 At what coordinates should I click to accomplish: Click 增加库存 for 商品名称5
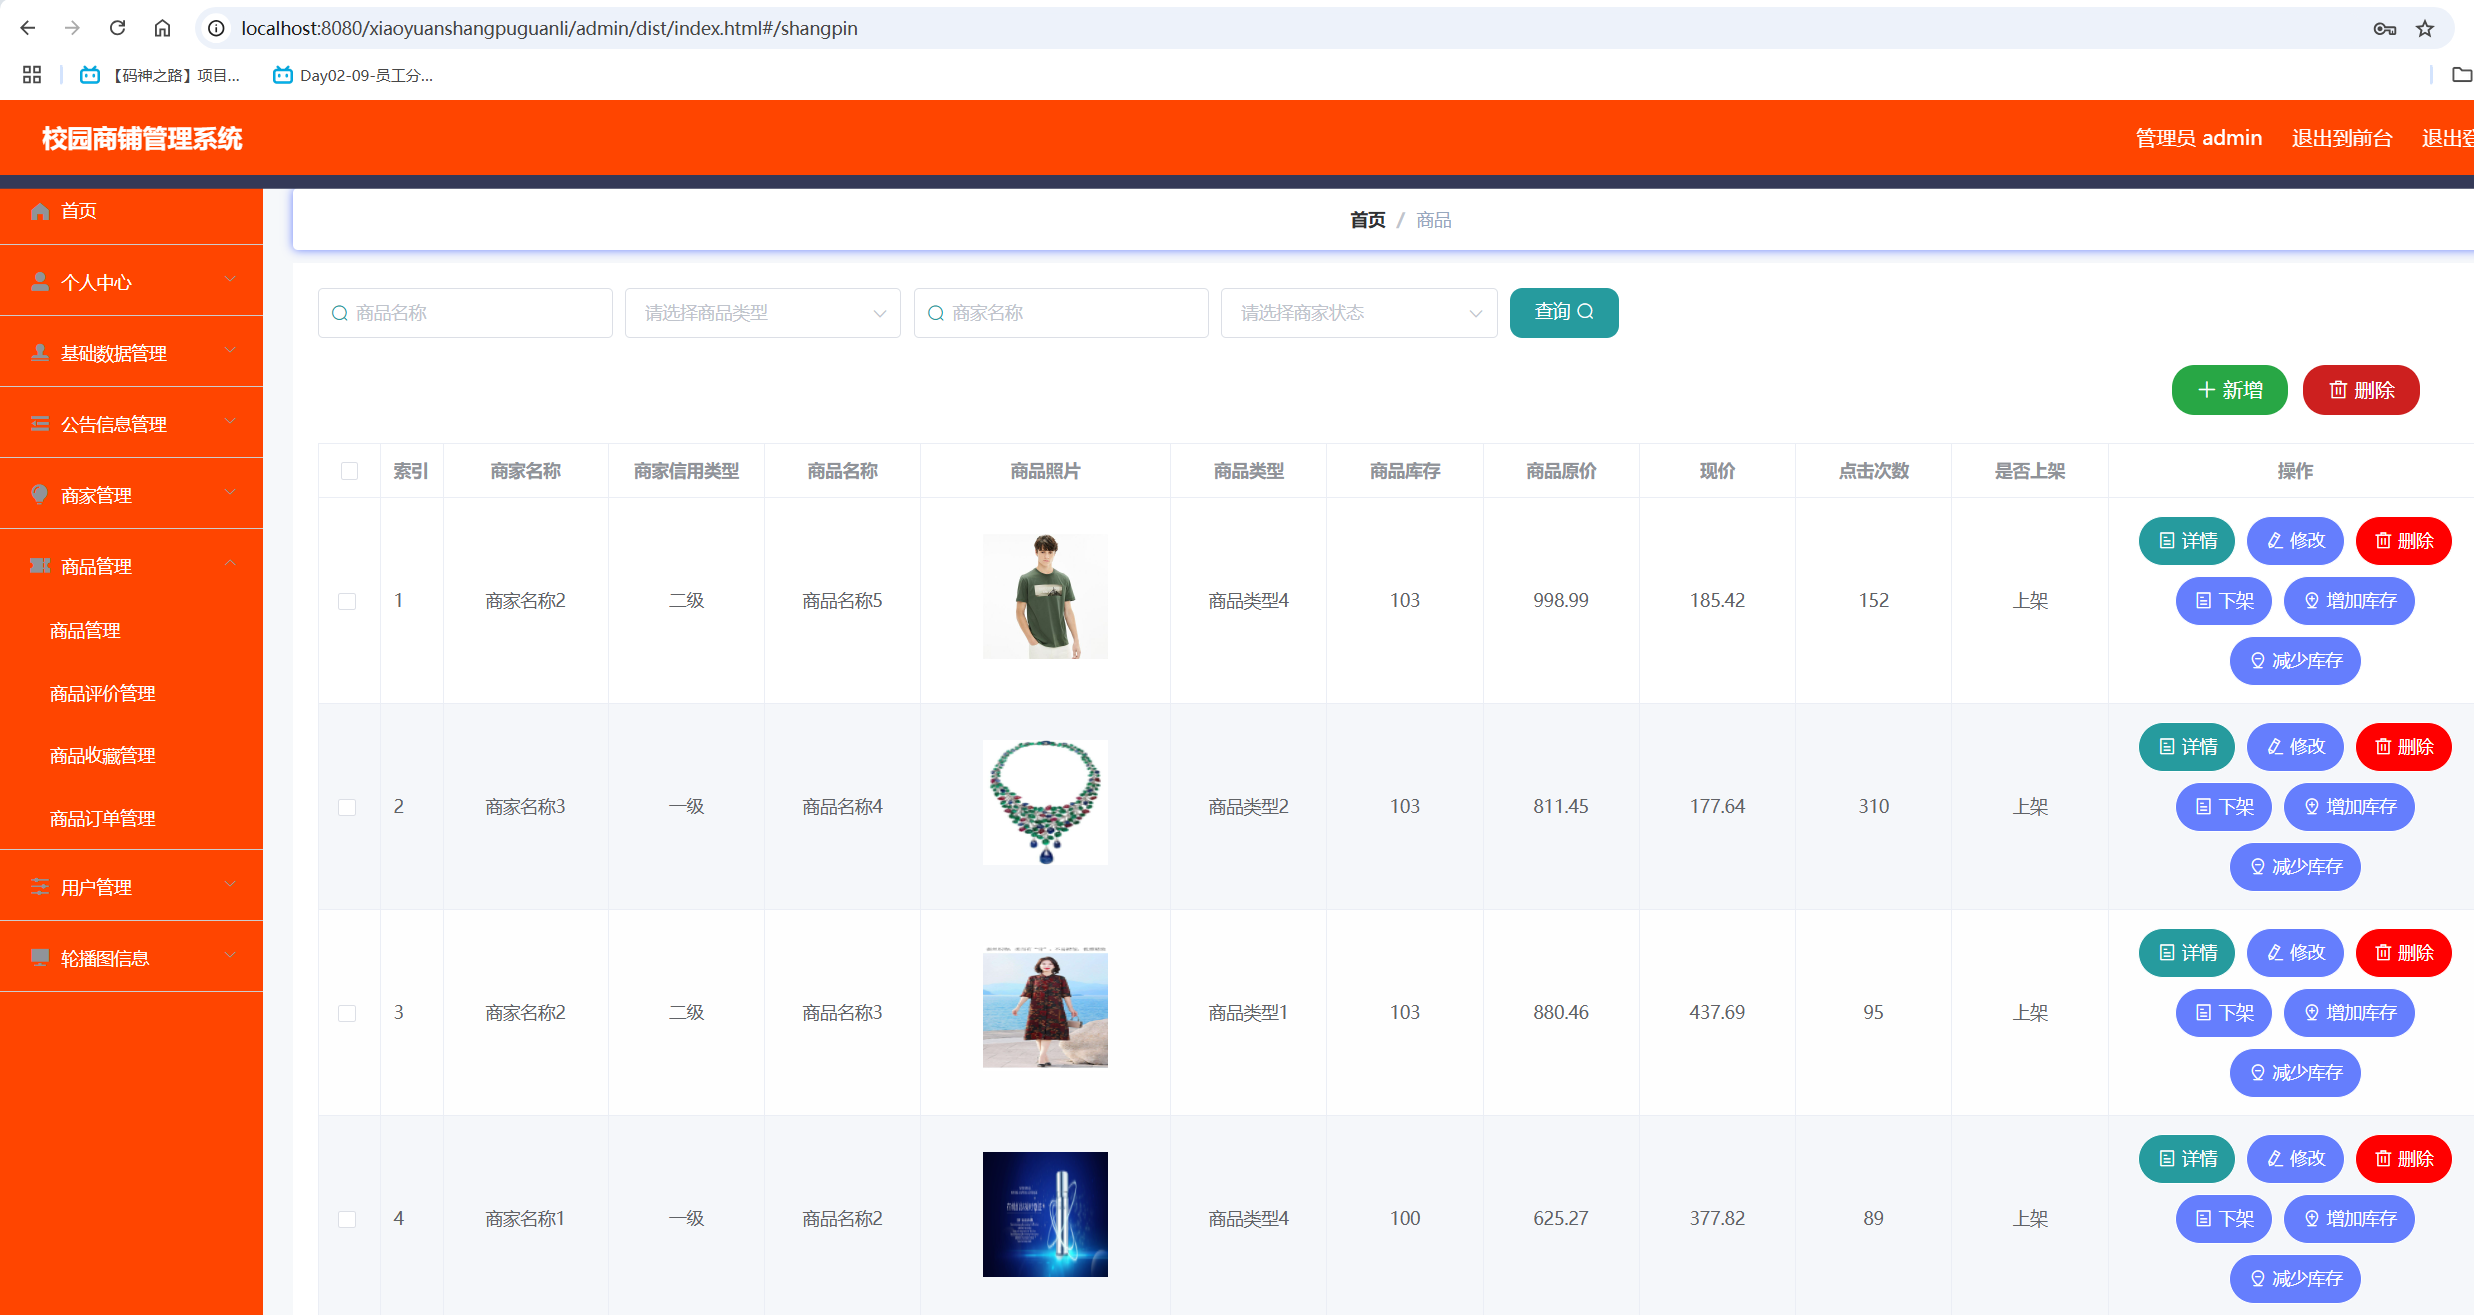tap(2349, 601)
